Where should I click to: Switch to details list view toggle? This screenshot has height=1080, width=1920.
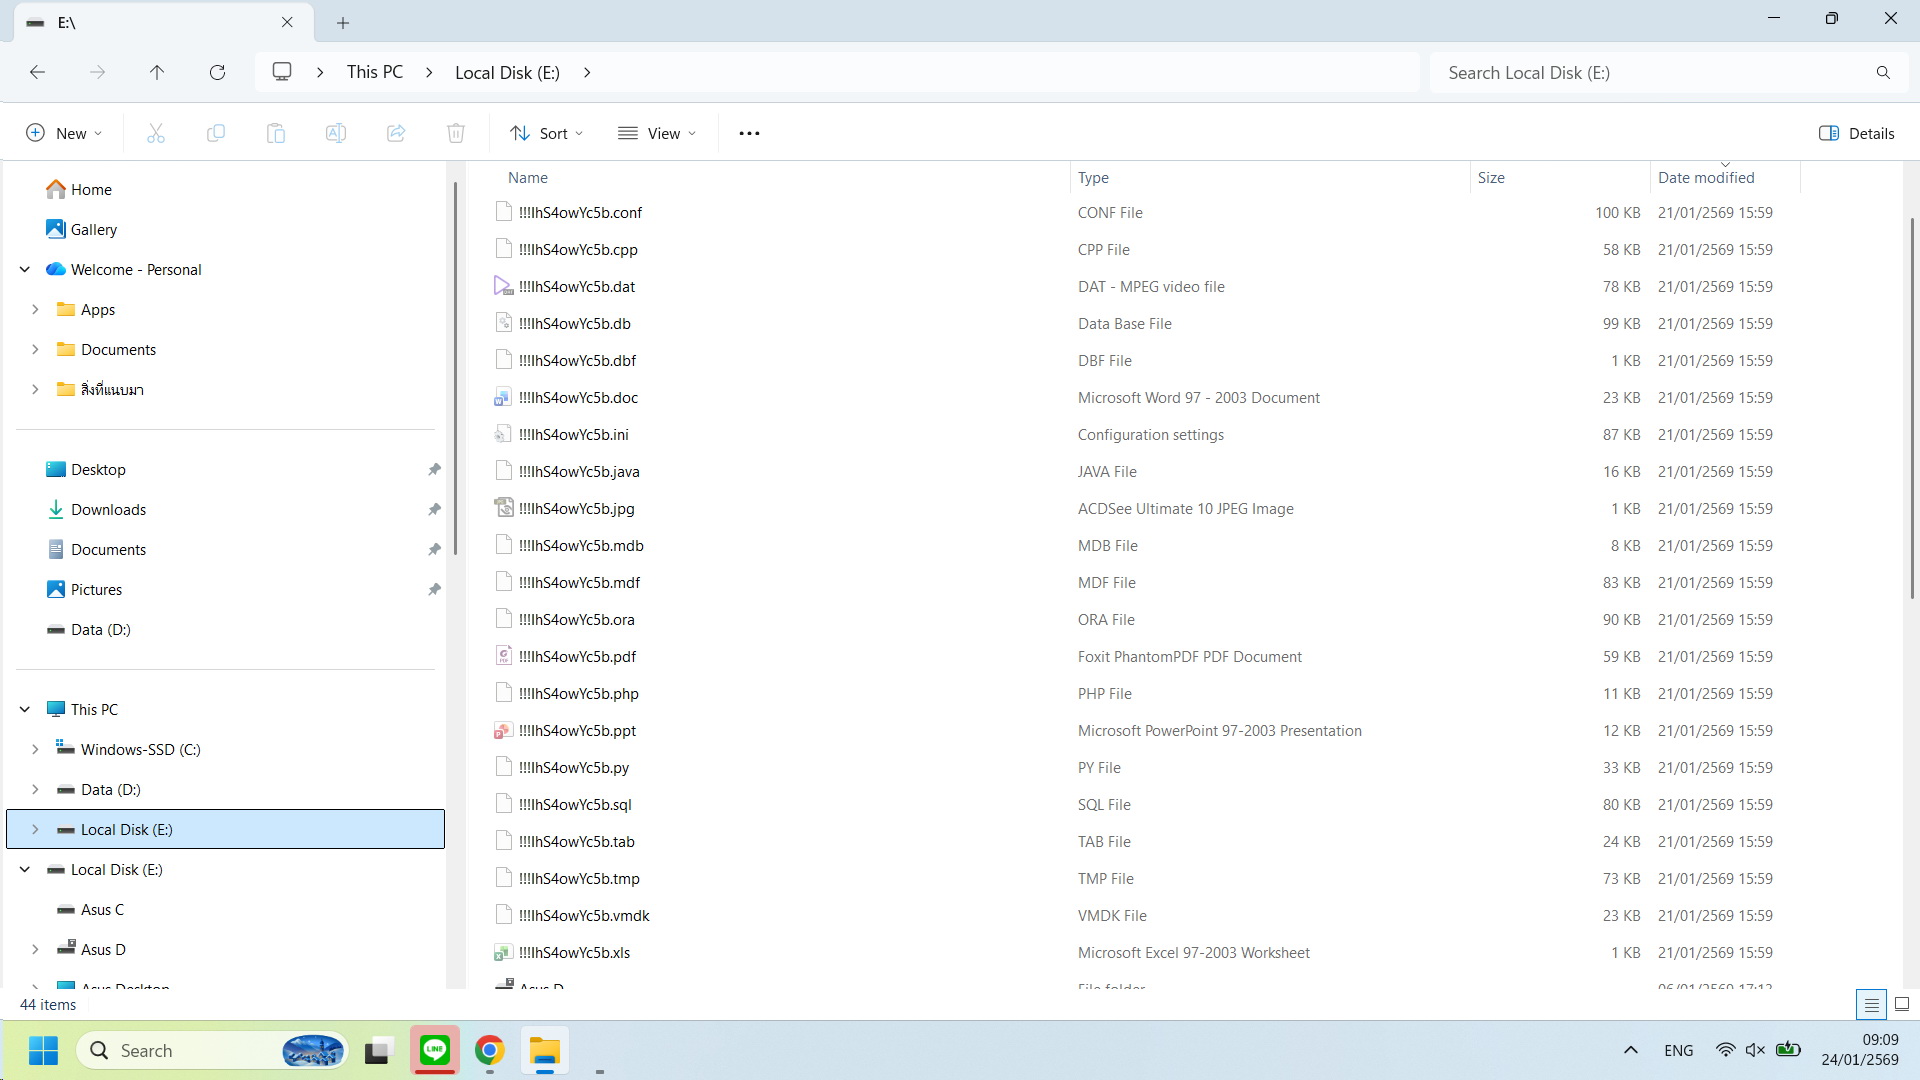click(x=1871, y=1004)
